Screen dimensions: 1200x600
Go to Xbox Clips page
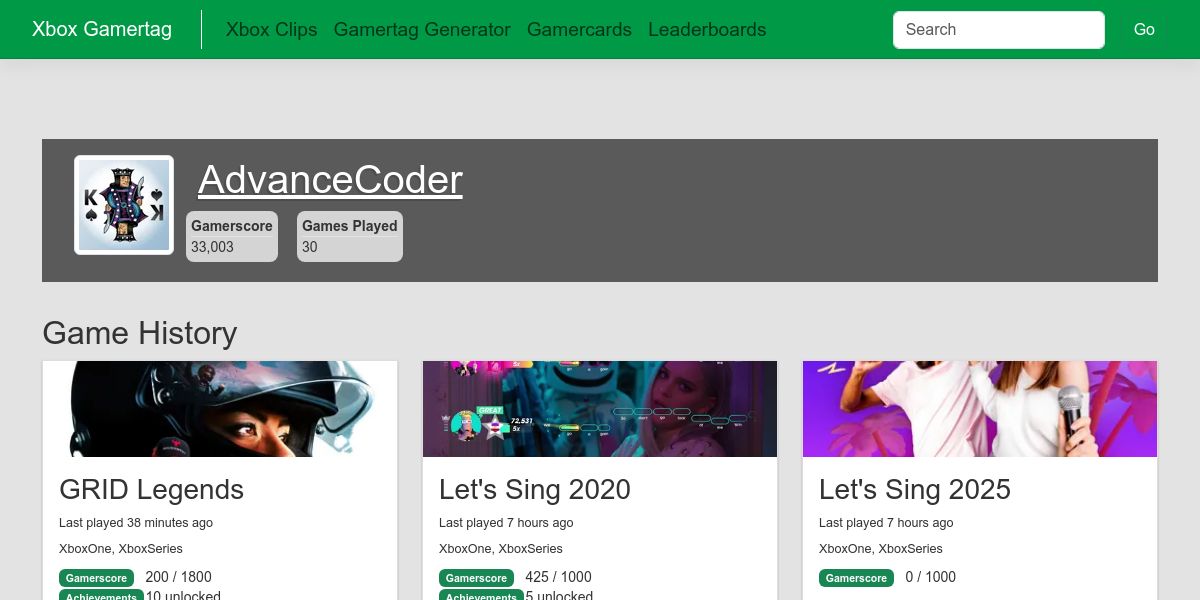click(x=272, y=29)
